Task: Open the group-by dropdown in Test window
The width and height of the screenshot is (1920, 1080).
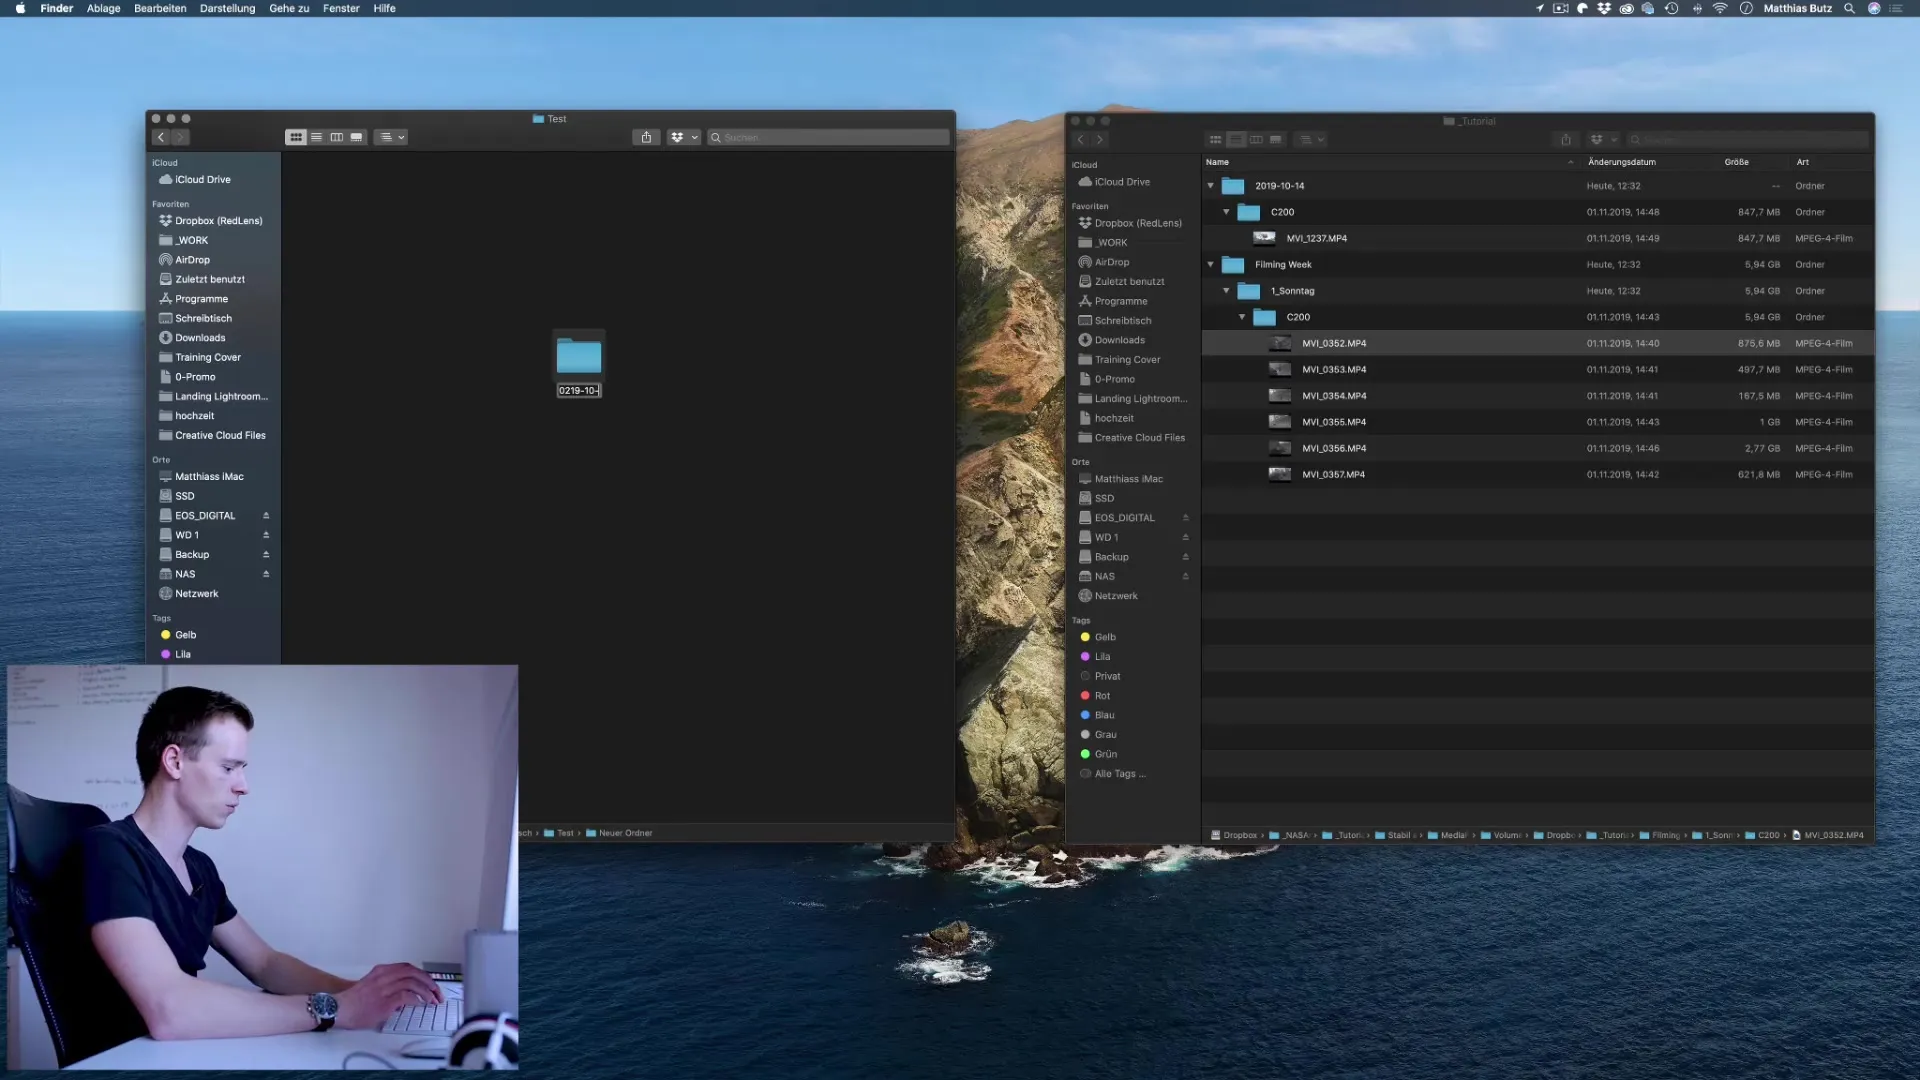Action: pos(392,137)
